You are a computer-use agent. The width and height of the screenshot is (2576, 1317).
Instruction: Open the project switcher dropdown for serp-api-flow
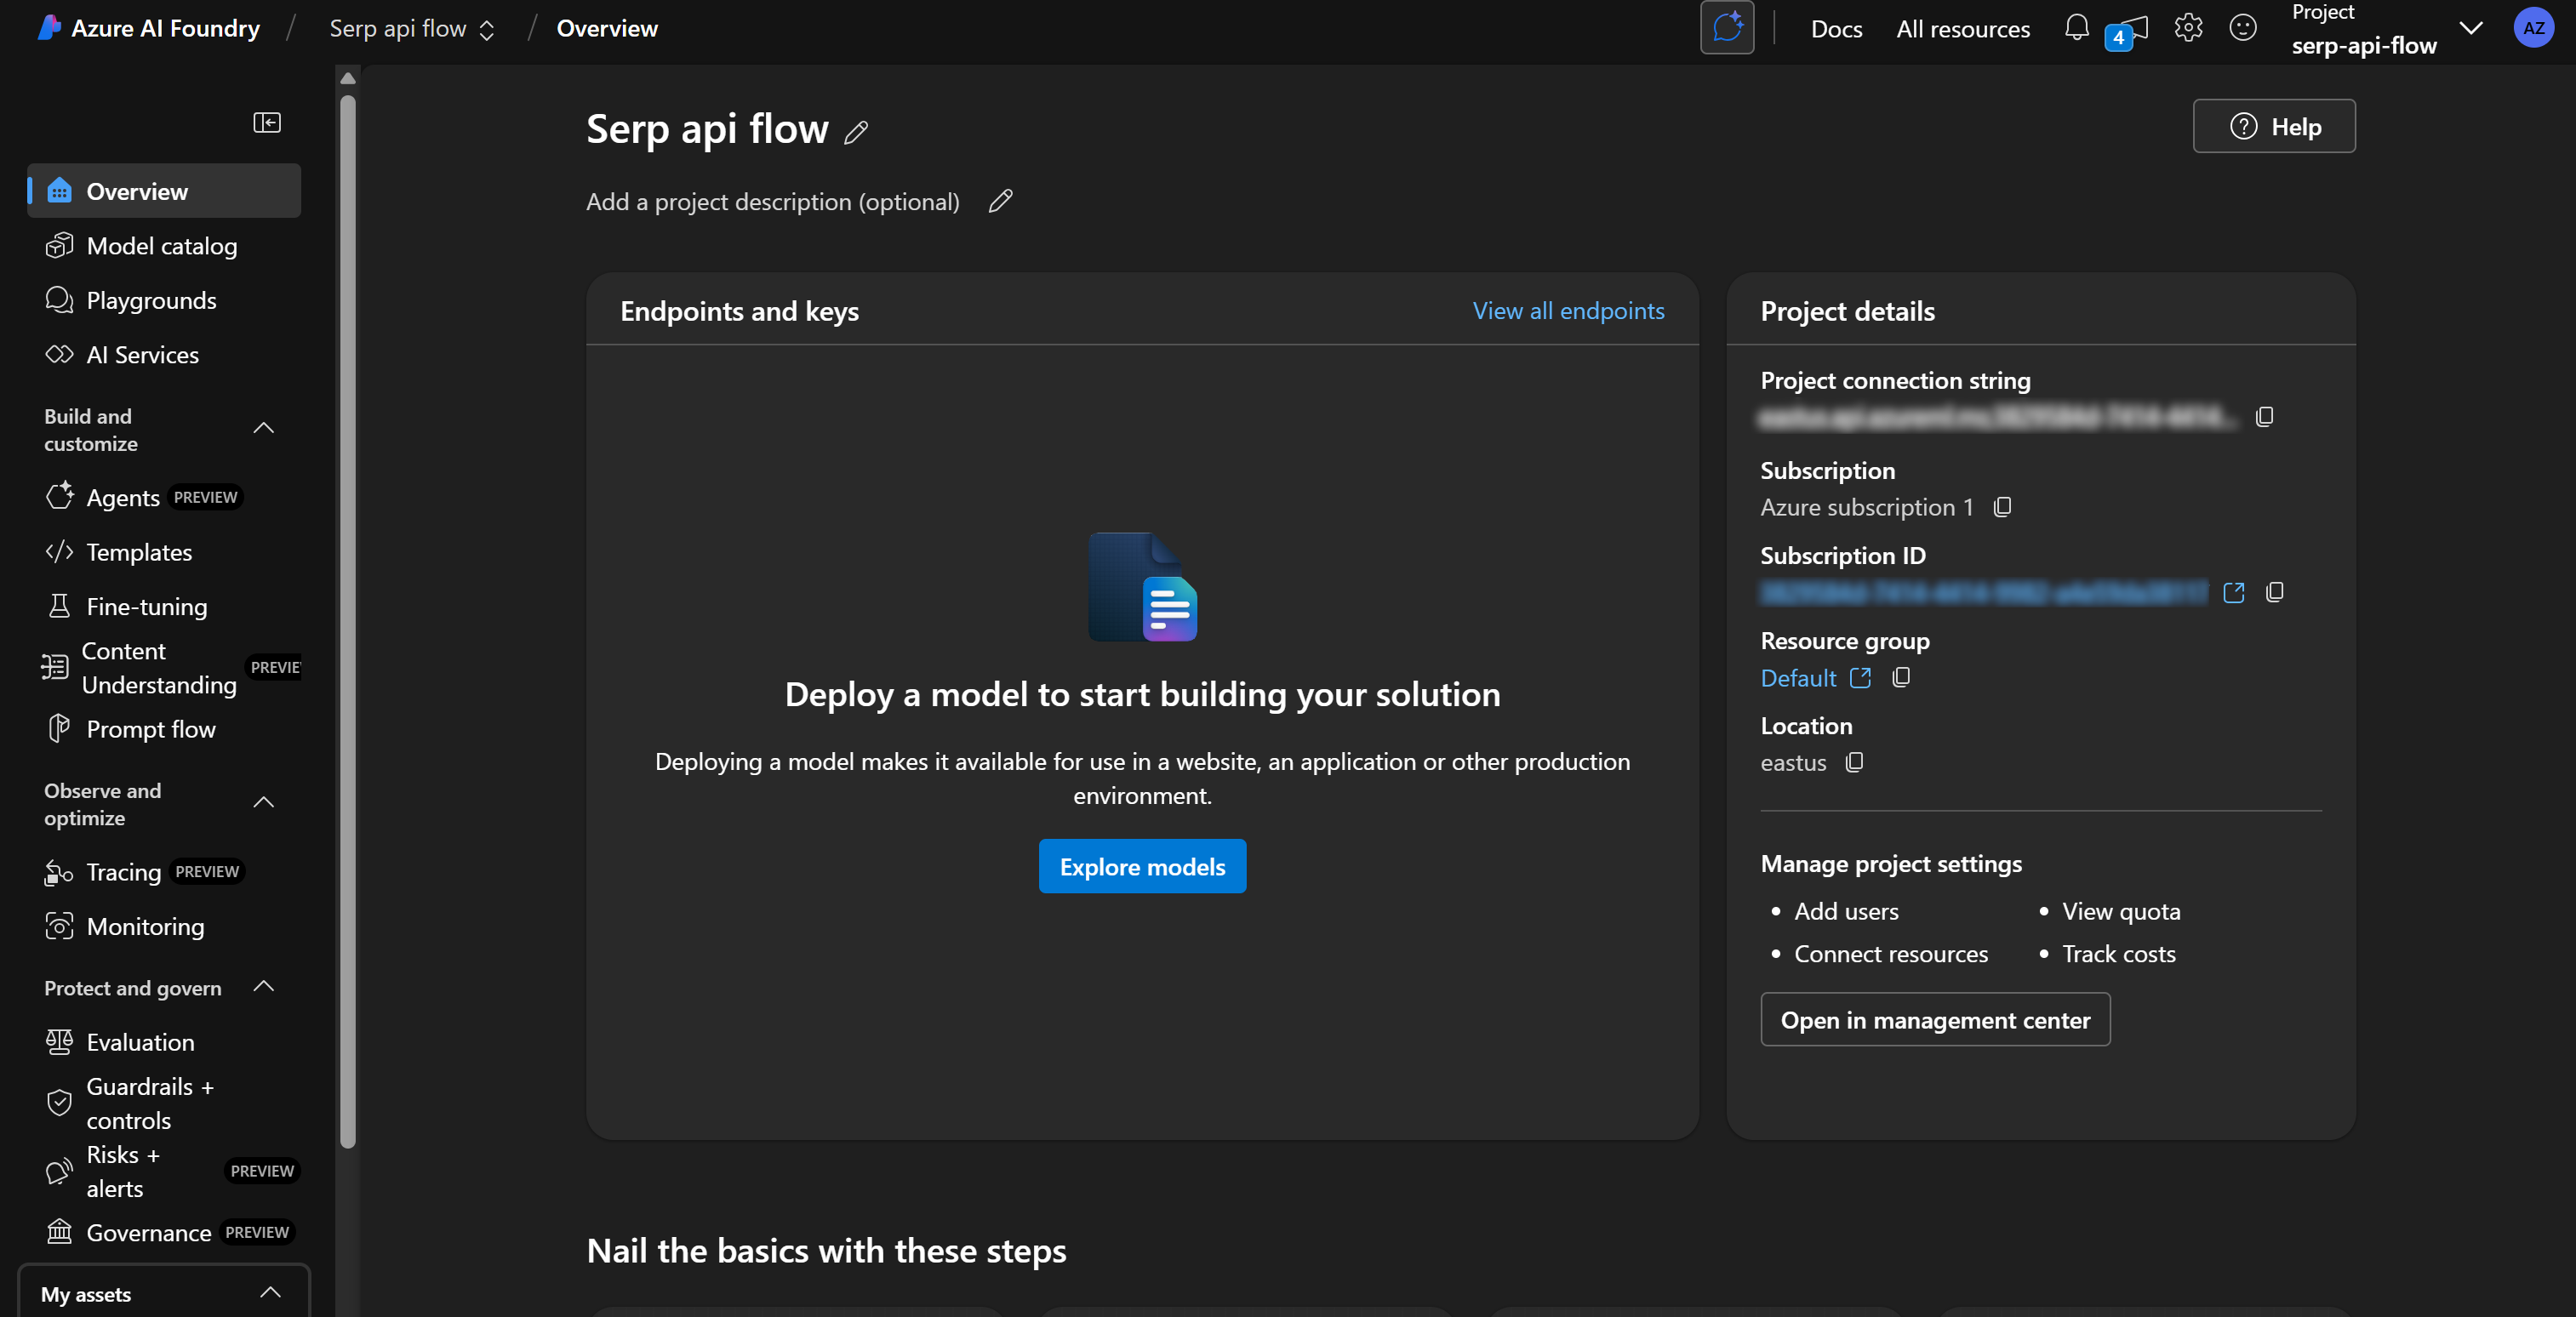click(x=2471, y=28)
